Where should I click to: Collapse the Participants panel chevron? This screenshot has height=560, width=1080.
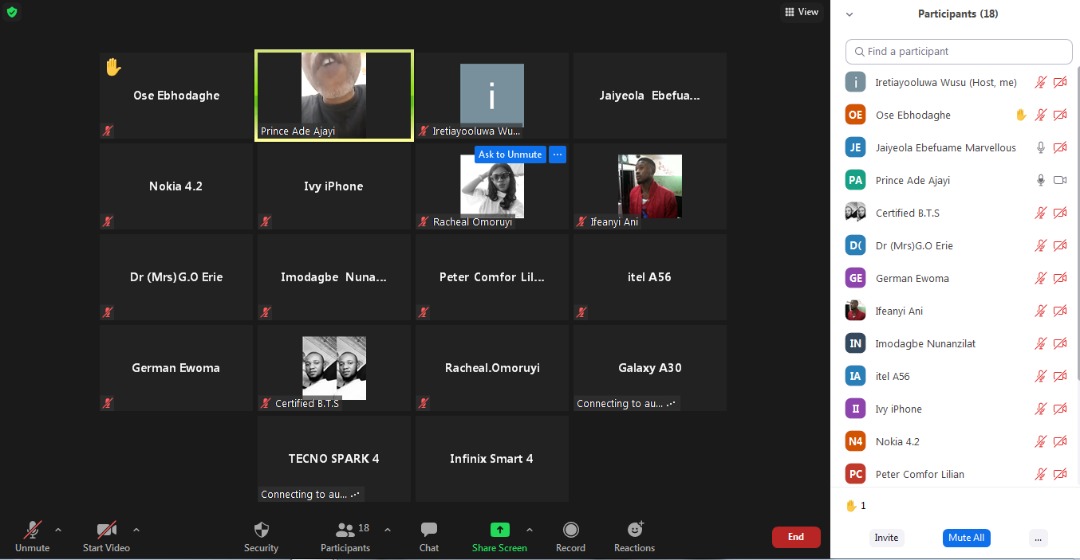tap(849, 14)
